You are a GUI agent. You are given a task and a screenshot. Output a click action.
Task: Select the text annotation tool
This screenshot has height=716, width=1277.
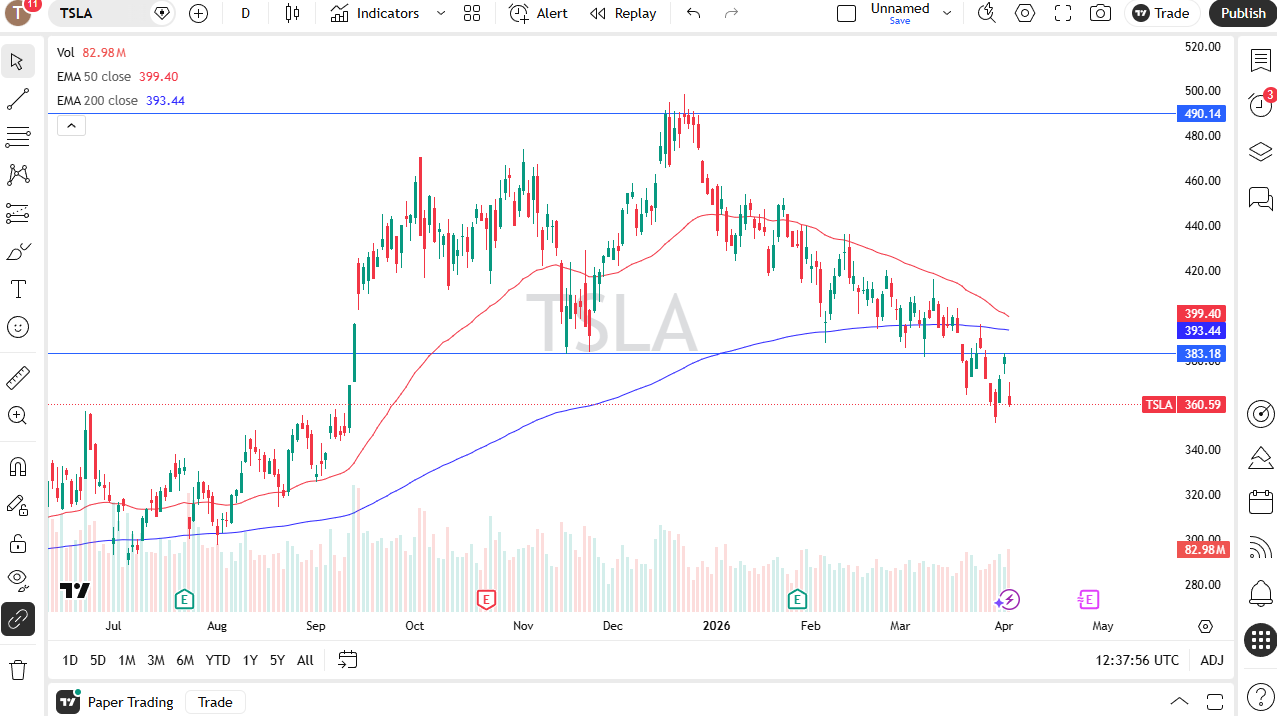[x=17, y=289]
